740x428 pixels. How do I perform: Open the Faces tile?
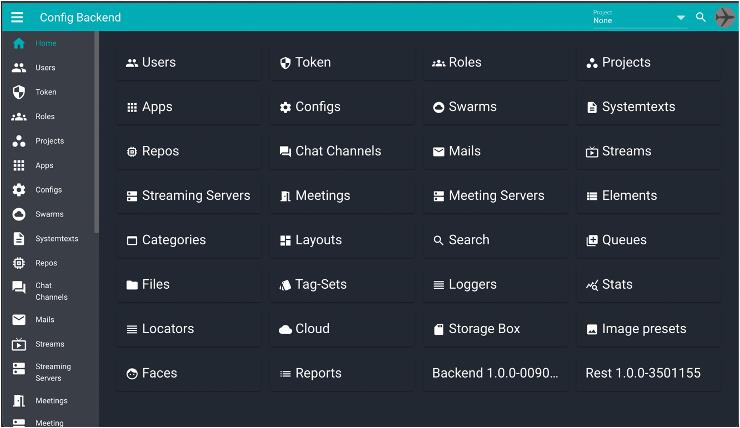coord(188,373)
